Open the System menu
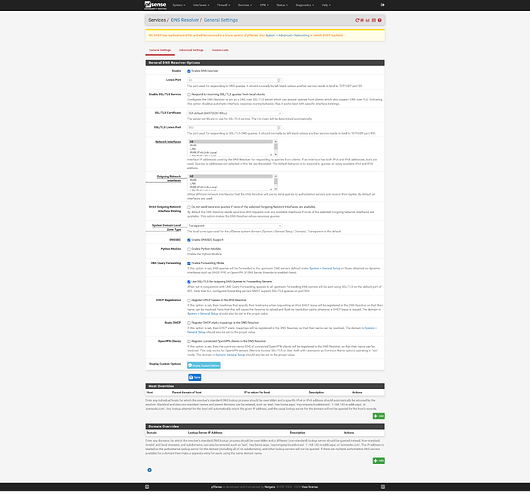This screenshot has height=500, width=530. (179, 5)
